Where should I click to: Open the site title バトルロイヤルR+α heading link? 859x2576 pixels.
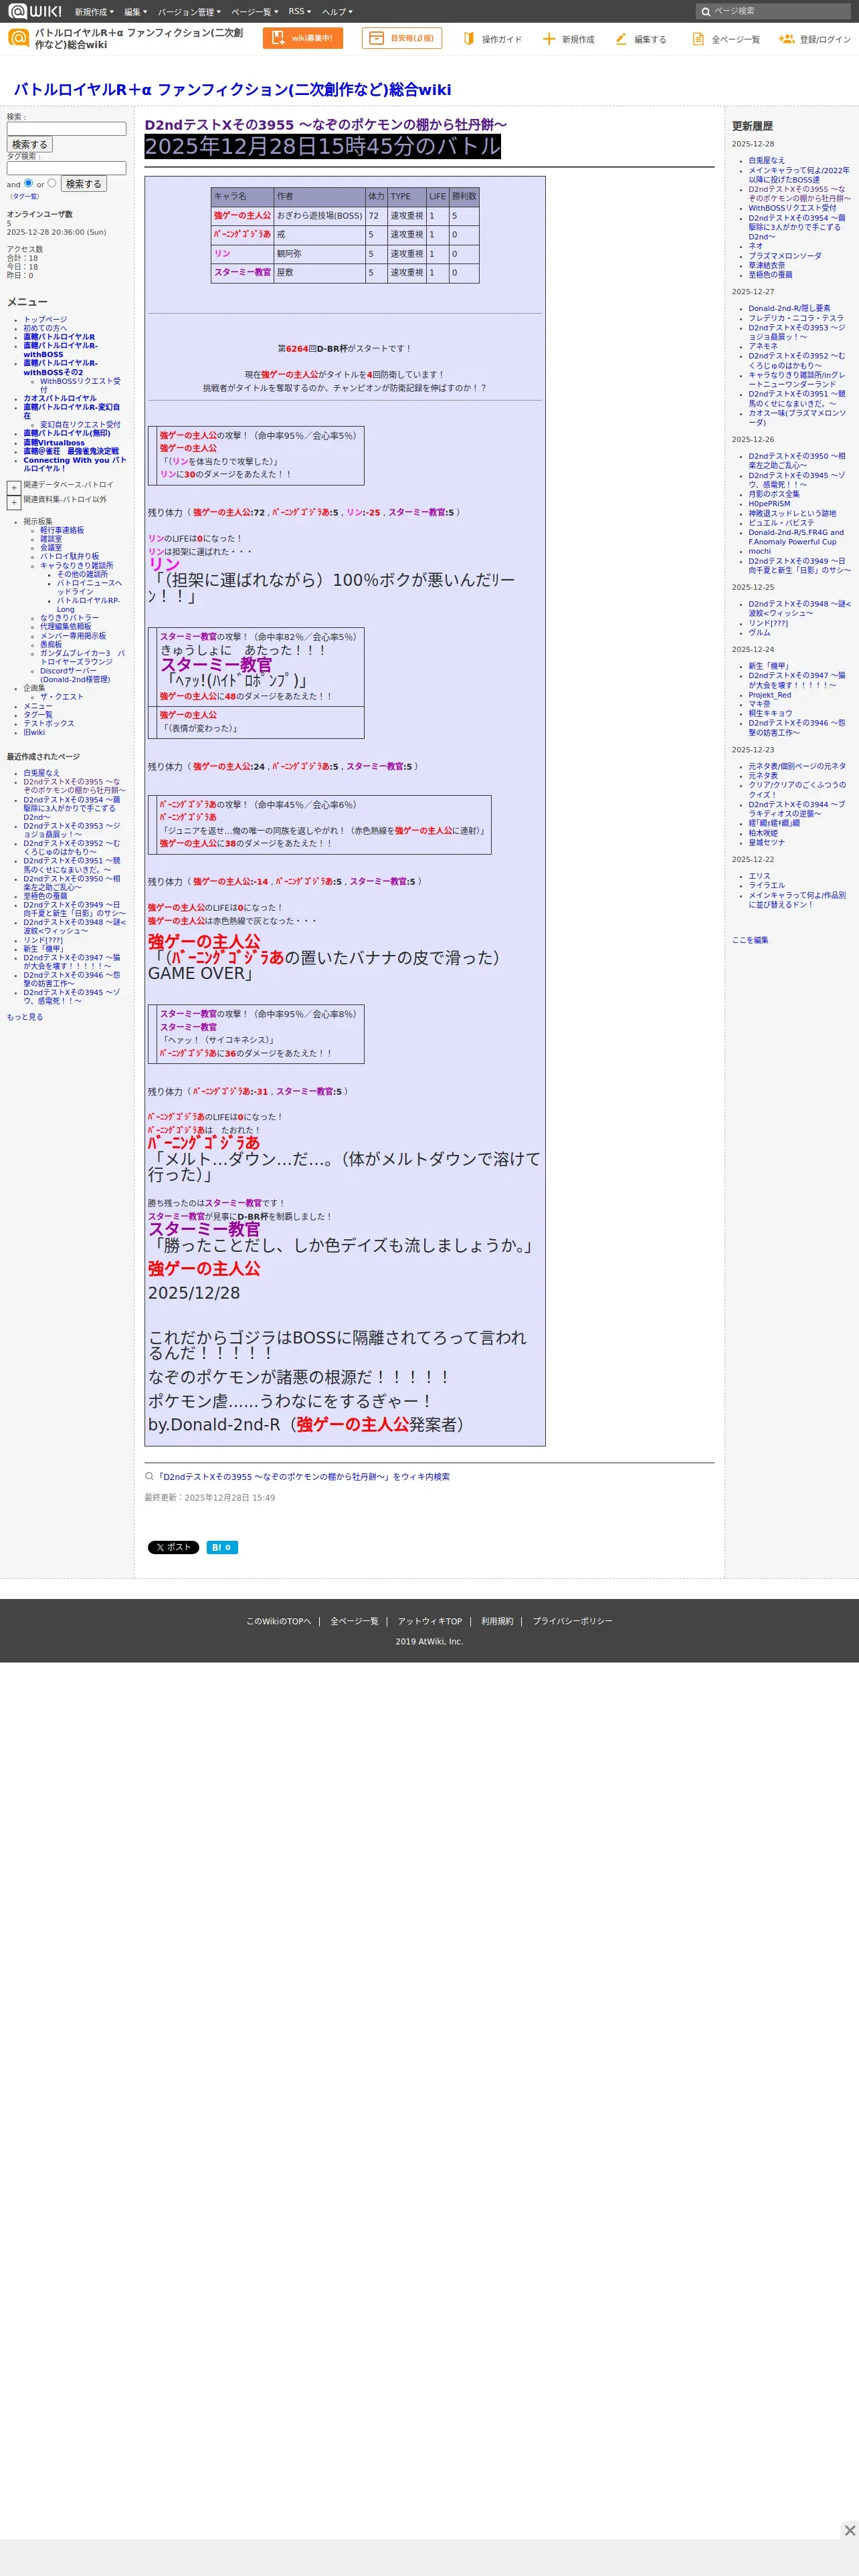pos(233,89)
